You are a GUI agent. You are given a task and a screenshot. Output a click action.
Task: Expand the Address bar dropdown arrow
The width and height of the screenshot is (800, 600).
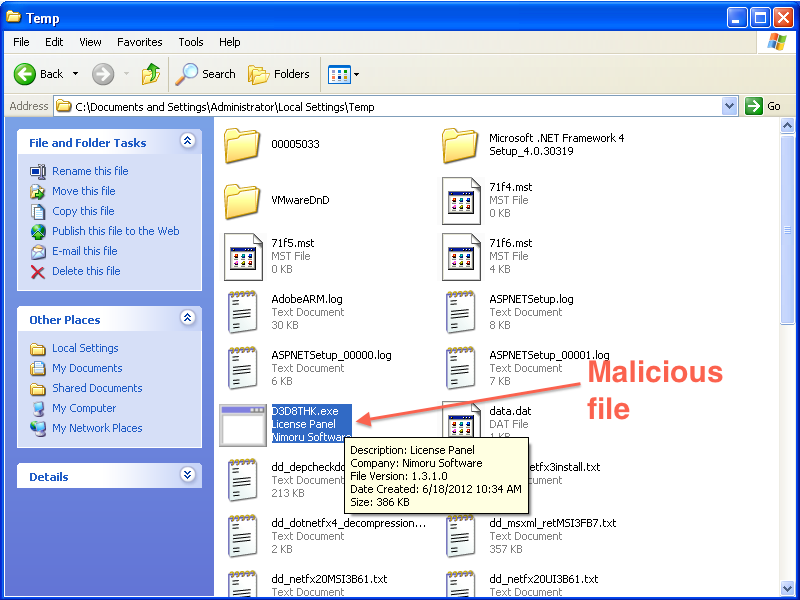pyautogui.click(x=729, y=106)
